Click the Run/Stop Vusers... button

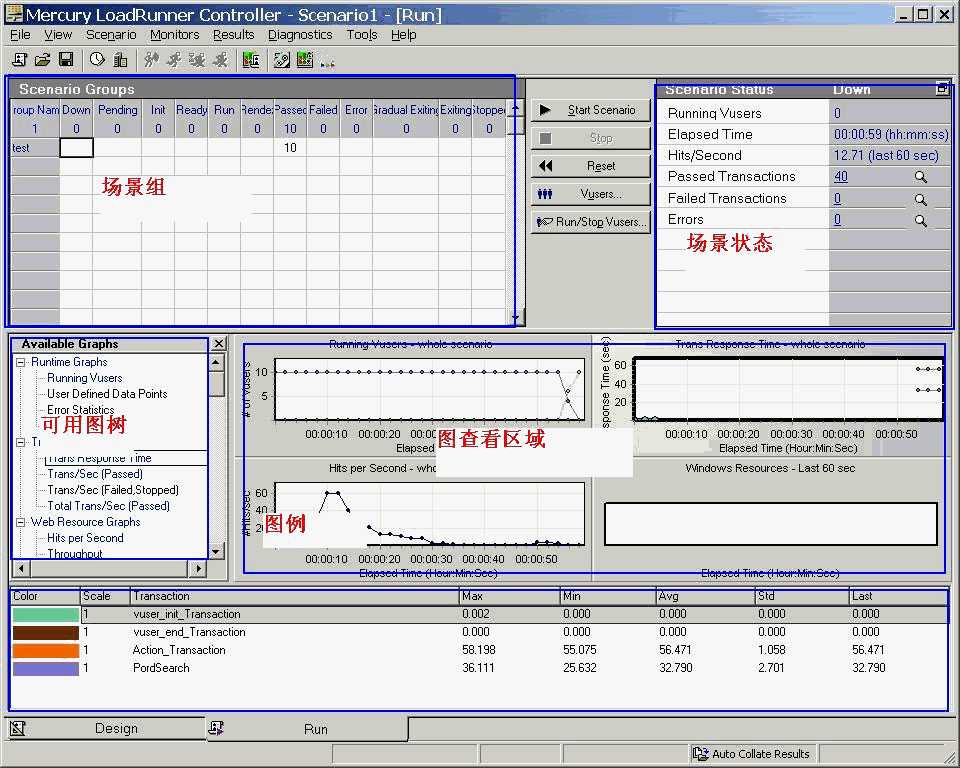pyautogui.click(x=590, y=222)
